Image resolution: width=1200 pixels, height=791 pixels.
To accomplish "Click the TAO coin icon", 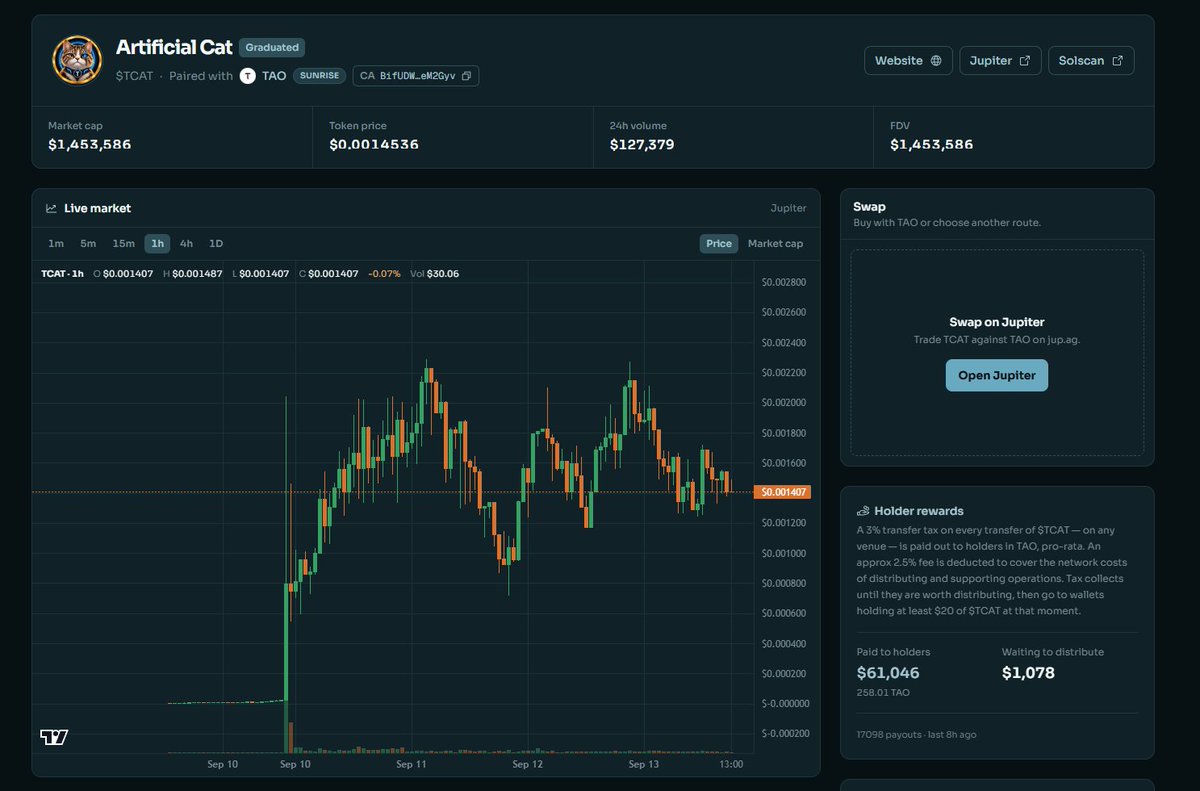I will (248, 76).
